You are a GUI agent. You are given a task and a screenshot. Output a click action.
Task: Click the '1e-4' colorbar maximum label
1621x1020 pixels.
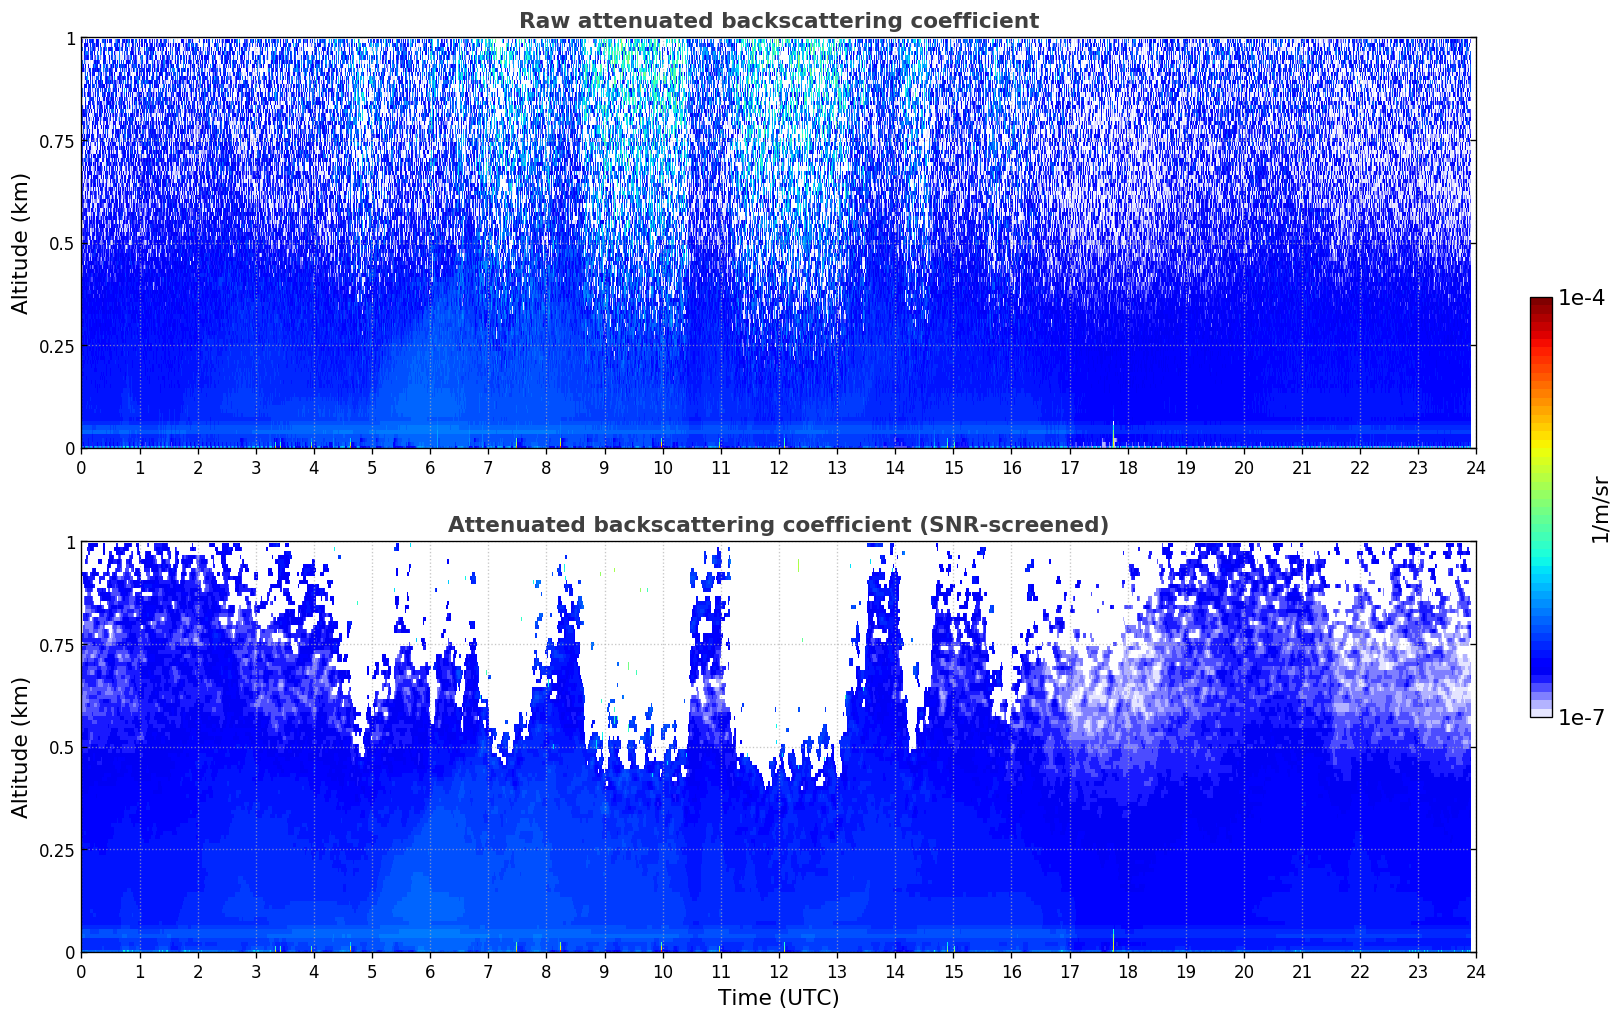1581,298
